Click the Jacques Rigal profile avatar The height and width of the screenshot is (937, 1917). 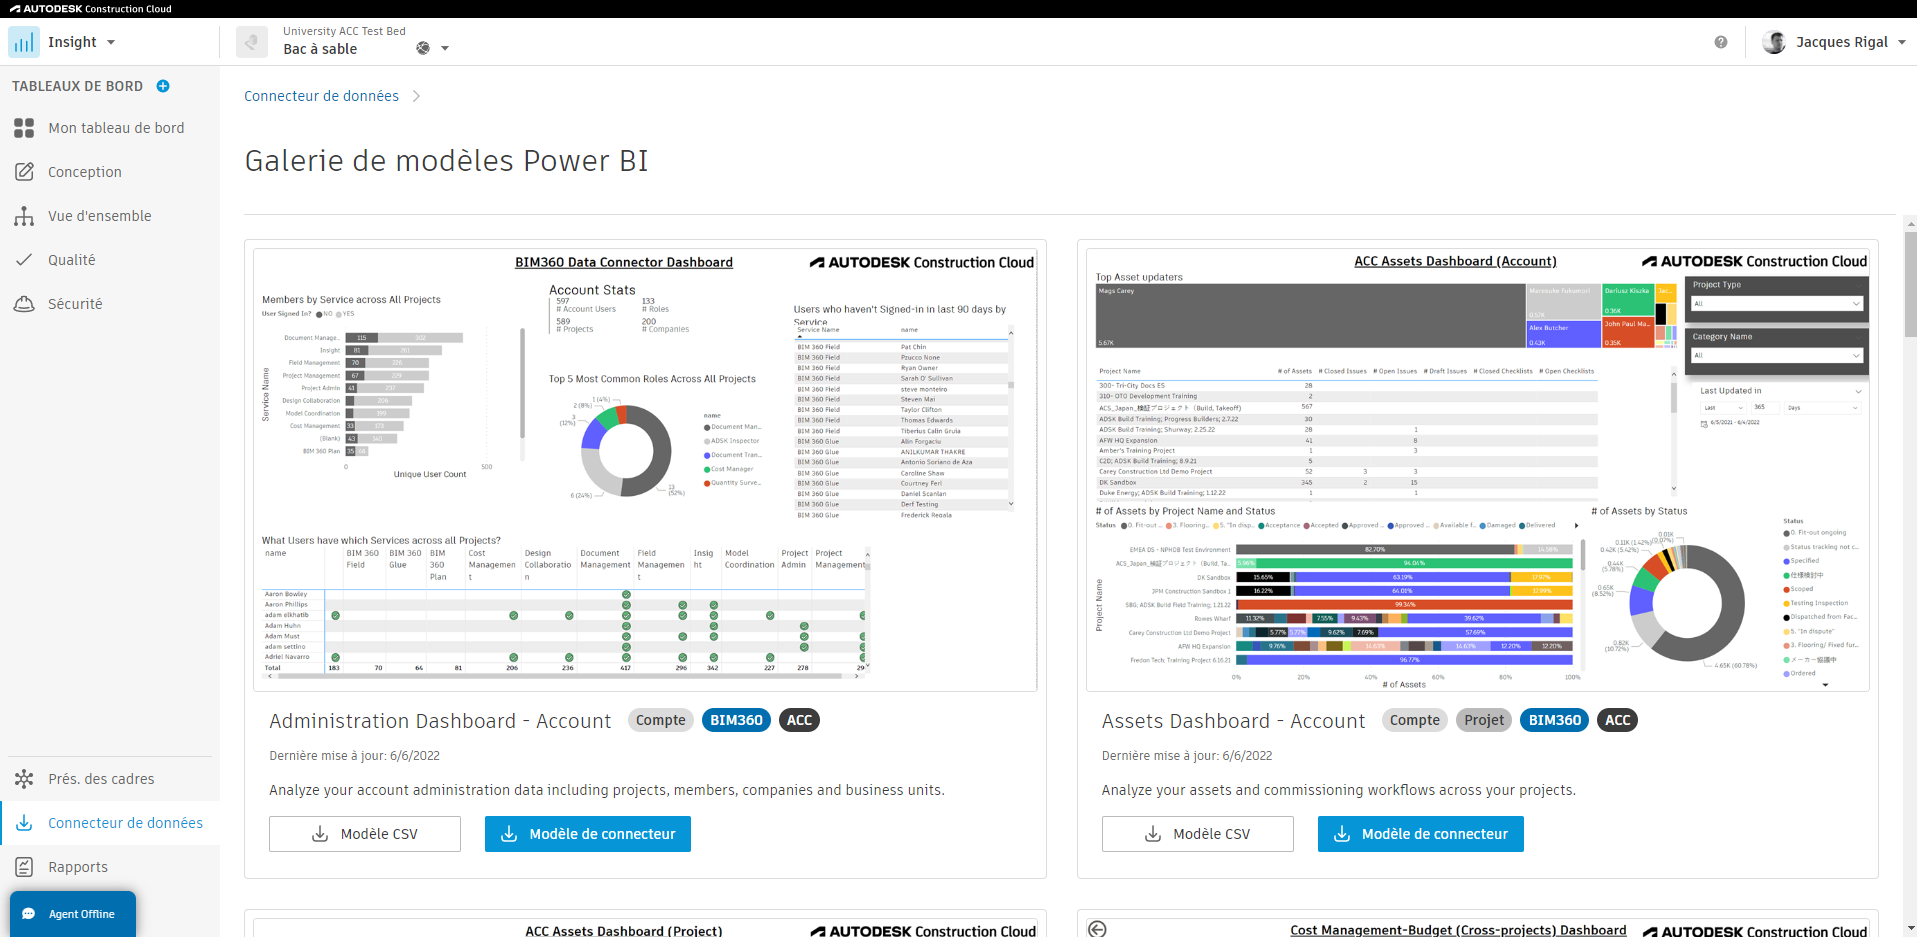coord(1774,42)
